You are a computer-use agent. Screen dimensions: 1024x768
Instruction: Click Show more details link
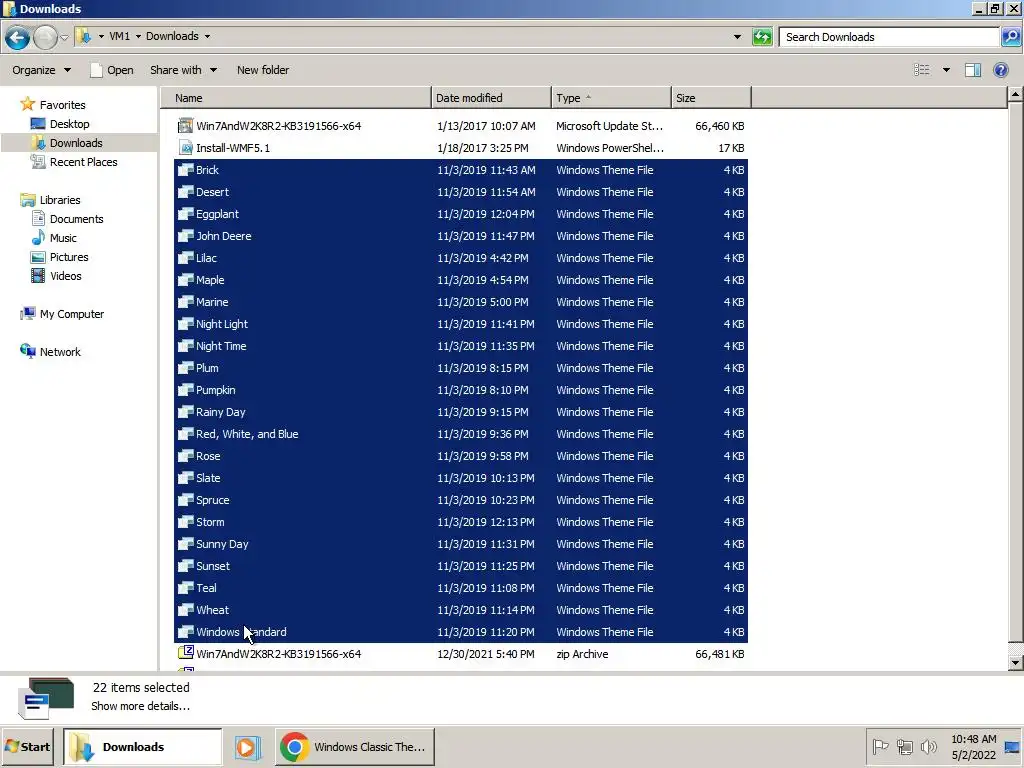140,706
